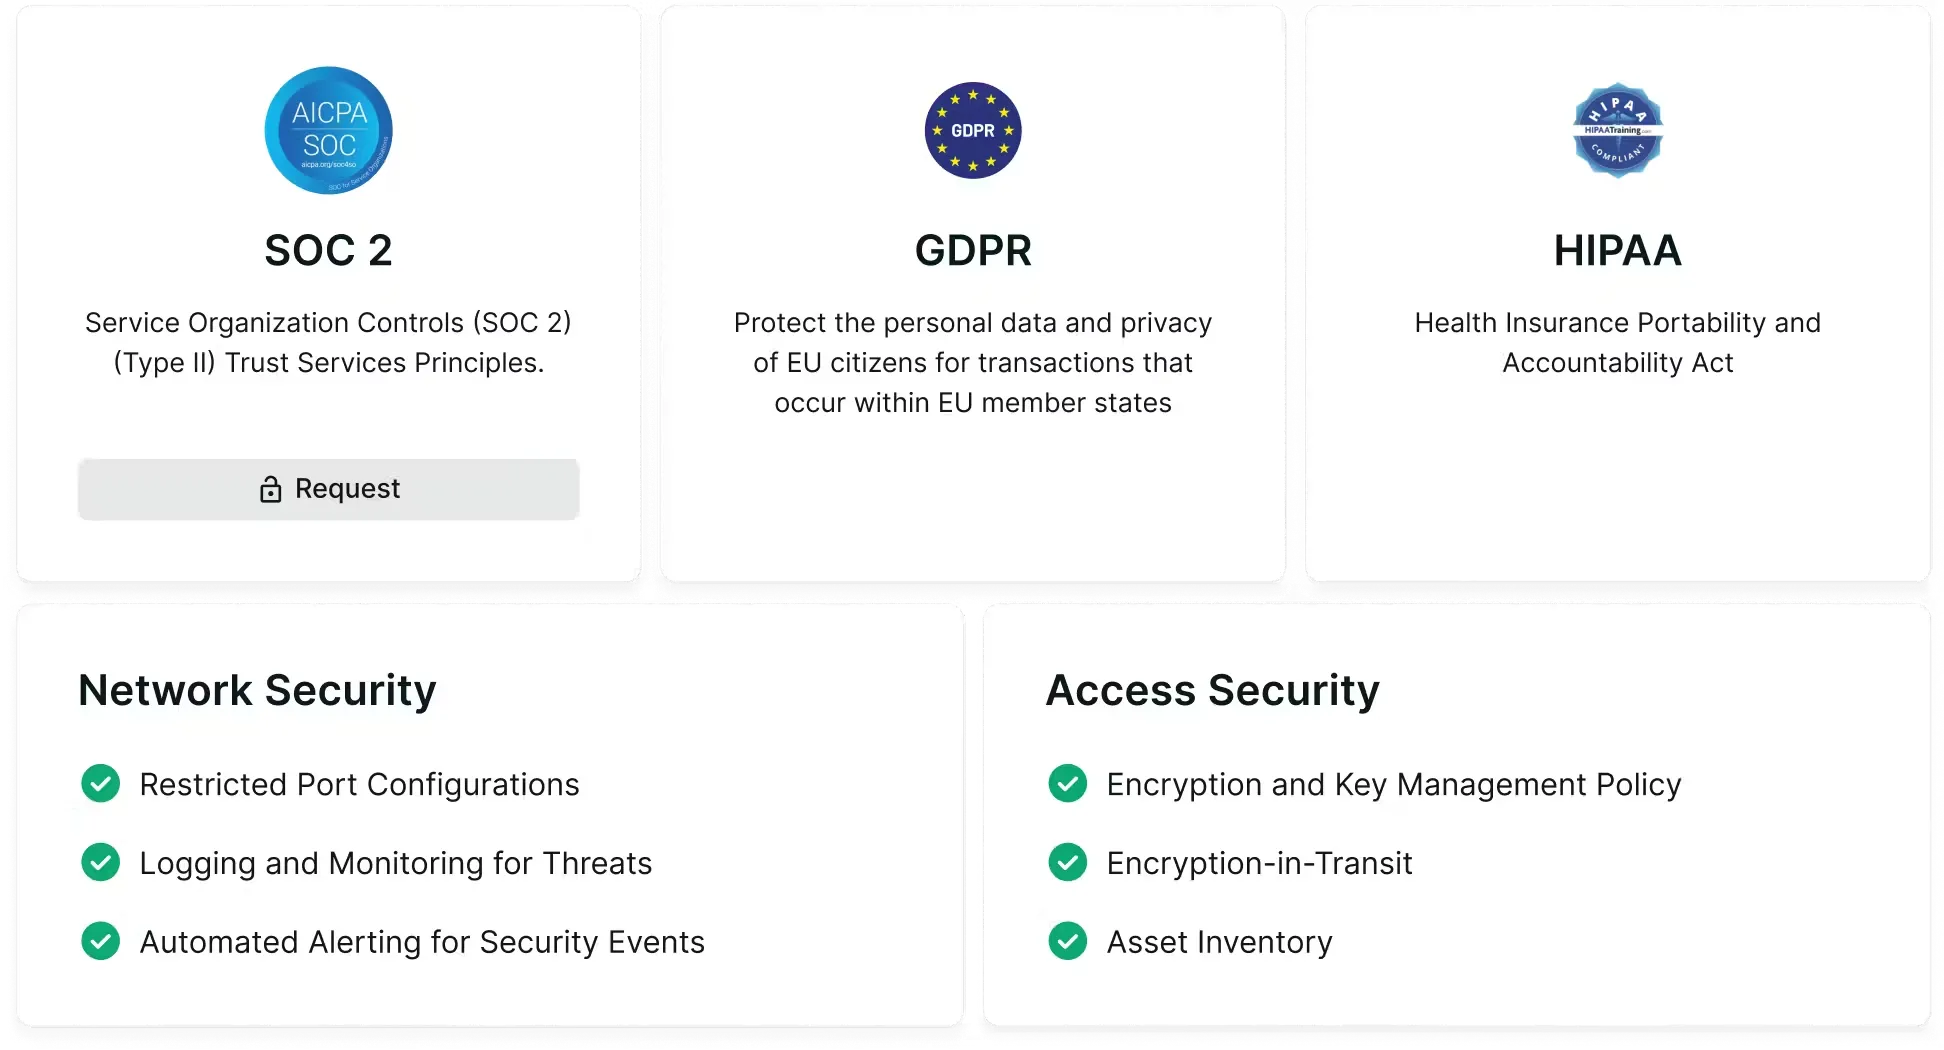Click the checkmark beside Automated Alerting
Image resolution: width=1944 pixels, height=1050 pixels.
coord(100,941)
